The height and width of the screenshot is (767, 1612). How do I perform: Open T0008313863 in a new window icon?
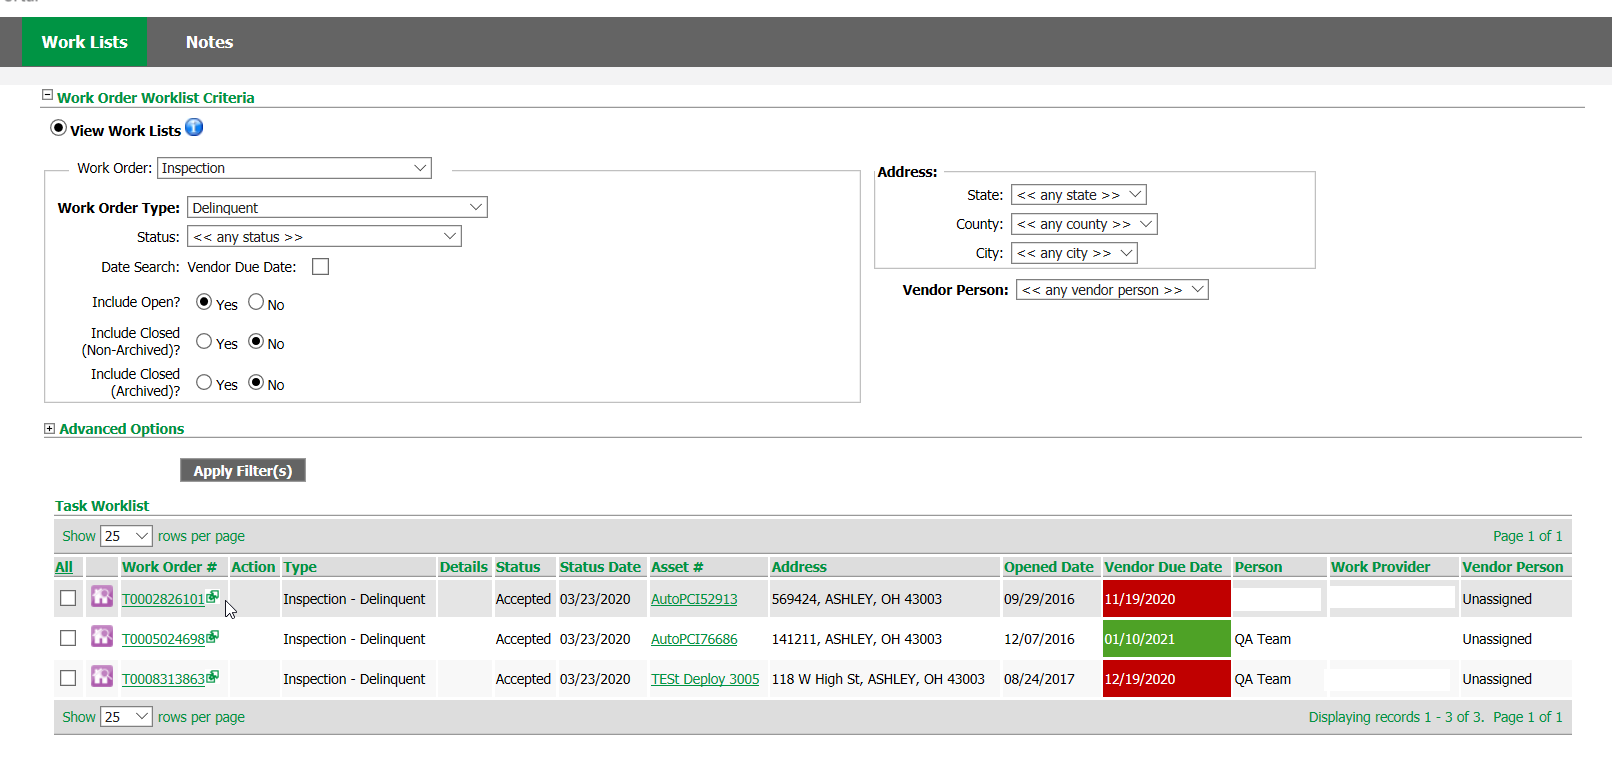click(x=213, y=676)
